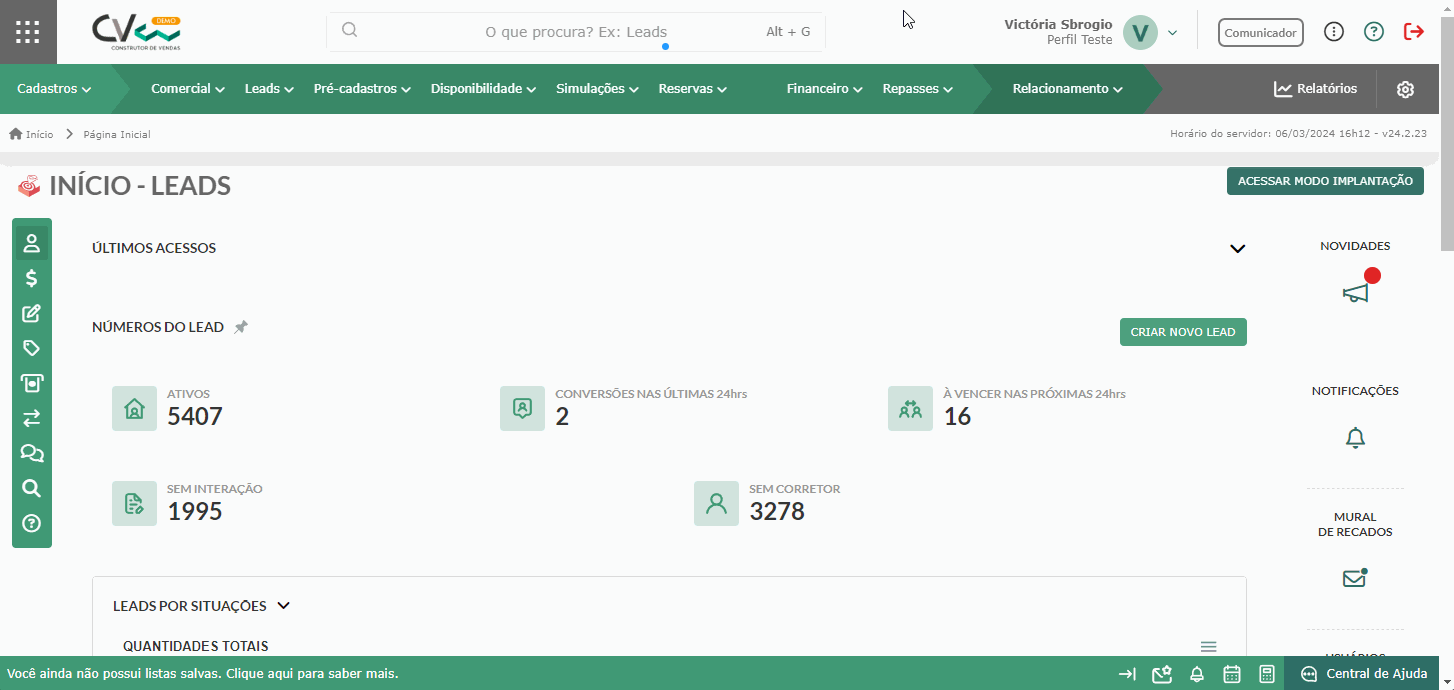The image size is (1454, 690).
Task: Open the Cadastros dropdown menu
Action: coord(54,89)
